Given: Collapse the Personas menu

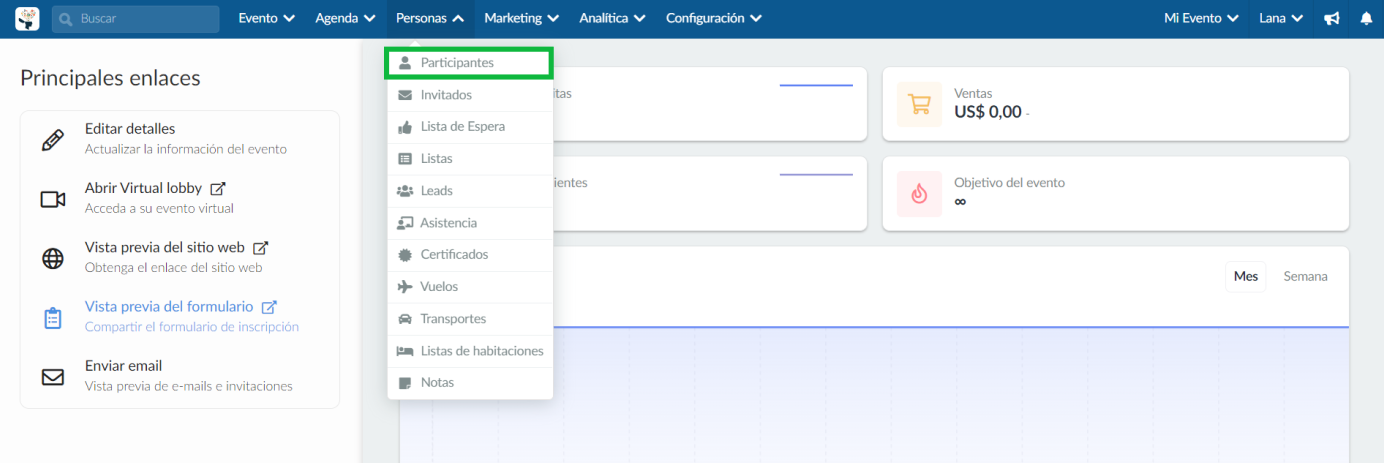Looking at the screenshot, I should coord(430,18).
